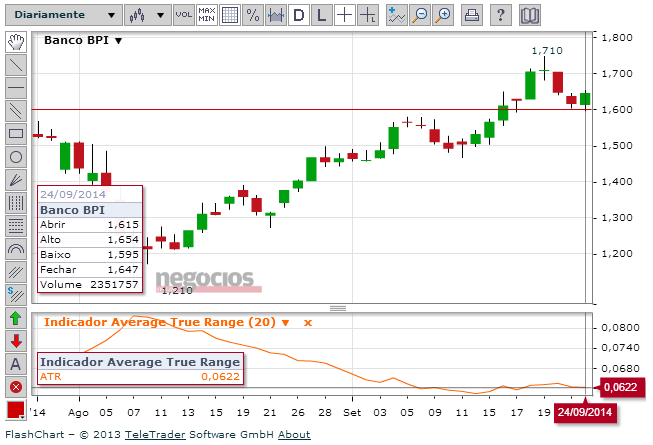Select the S speed lines tool
653x445 pixels.
(x=16, y=295)
